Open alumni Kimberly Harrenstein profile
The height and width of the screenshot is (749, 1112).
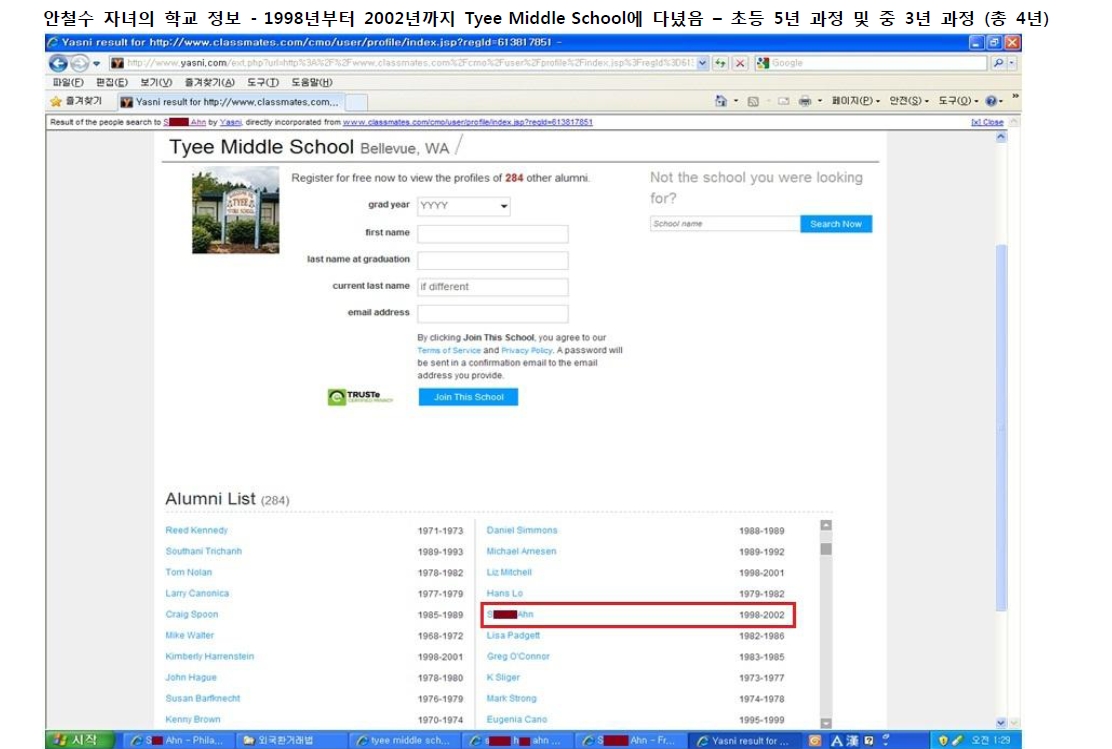tap(209, 656)
